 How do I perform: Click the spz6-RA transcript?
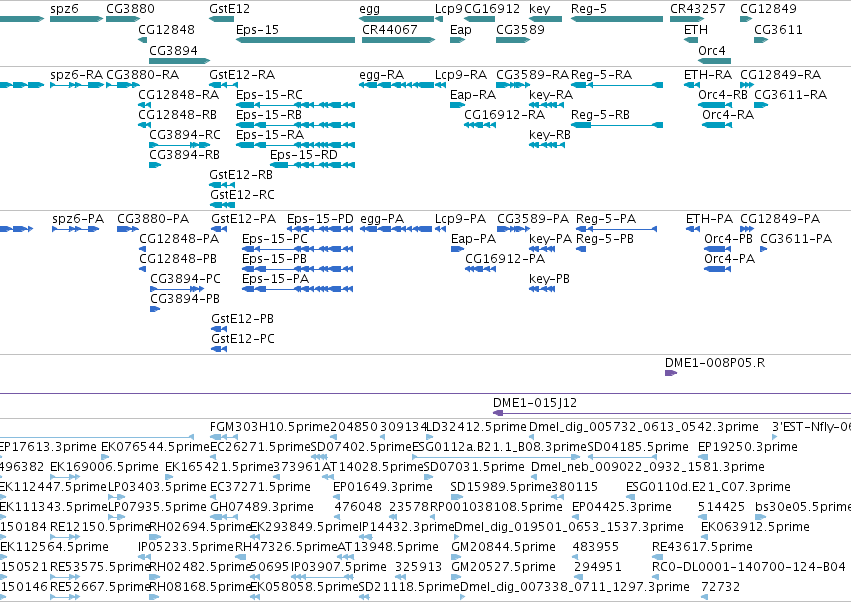click(77, 85)
